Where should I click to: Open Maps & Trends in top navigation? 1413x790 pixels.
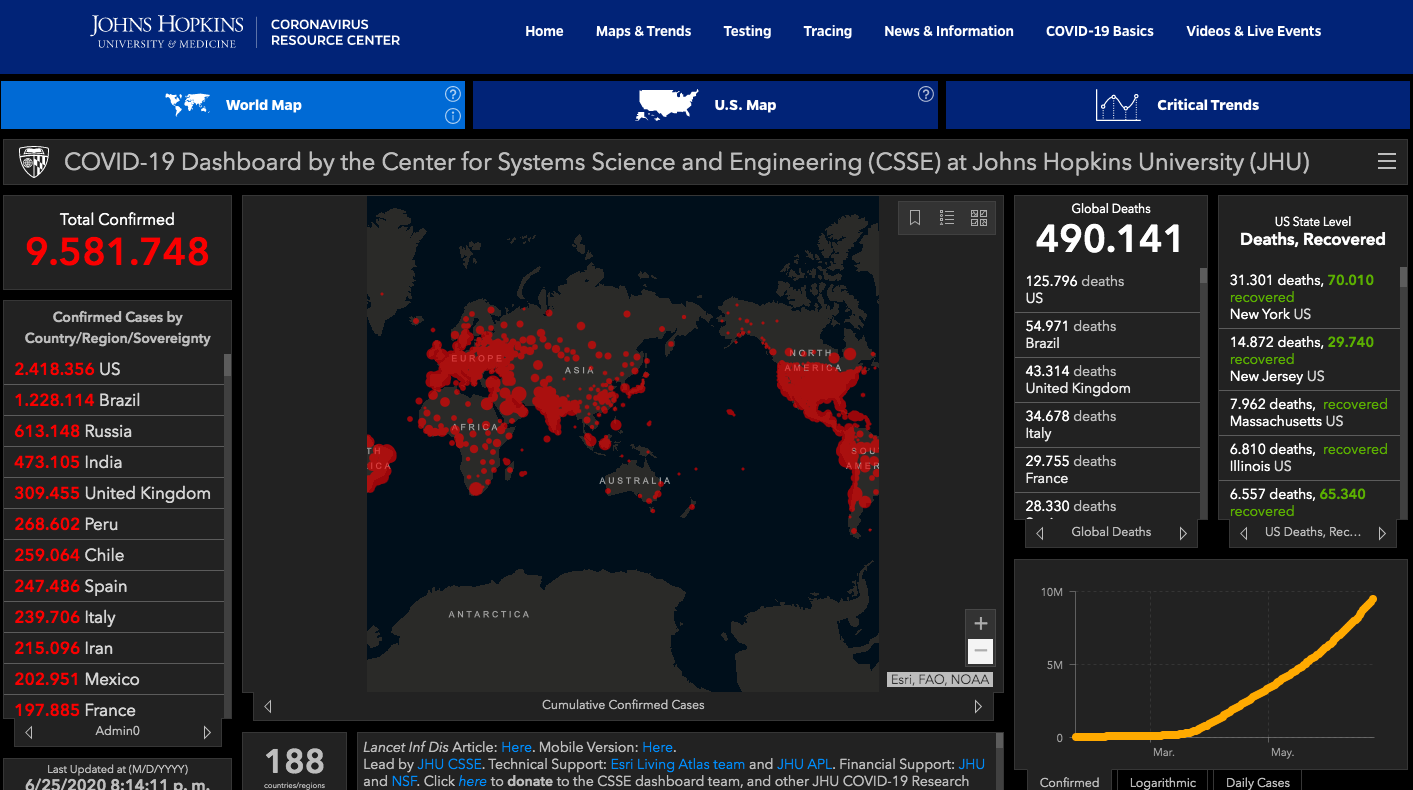643,31
